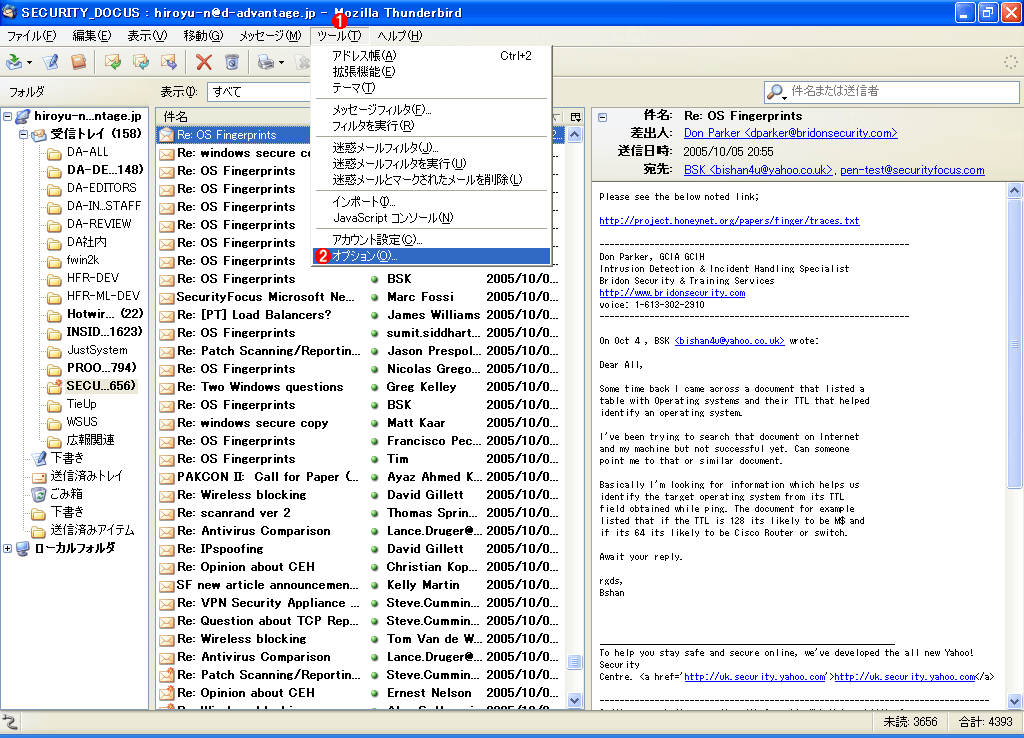Click the online/offline status icon in the status bar
The image size is (1024, 738).
point(10,722)
